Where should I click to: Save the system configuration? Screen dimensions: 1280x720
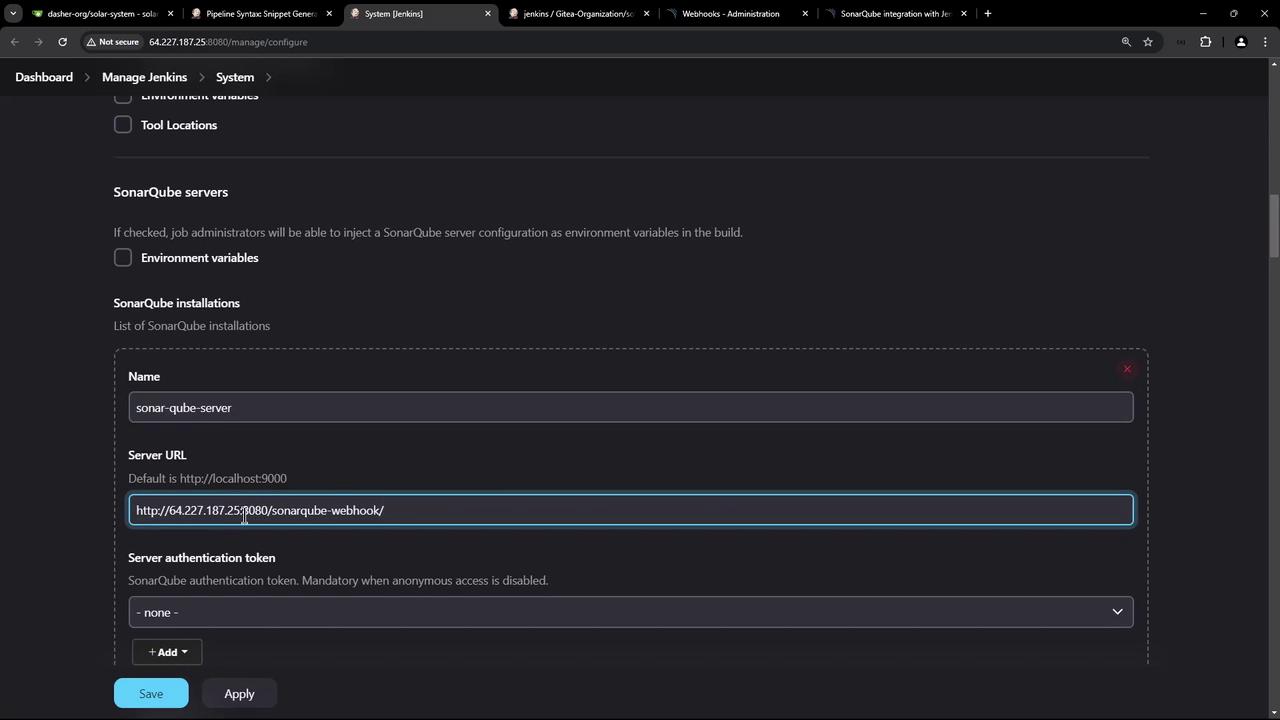click(151, 693)
